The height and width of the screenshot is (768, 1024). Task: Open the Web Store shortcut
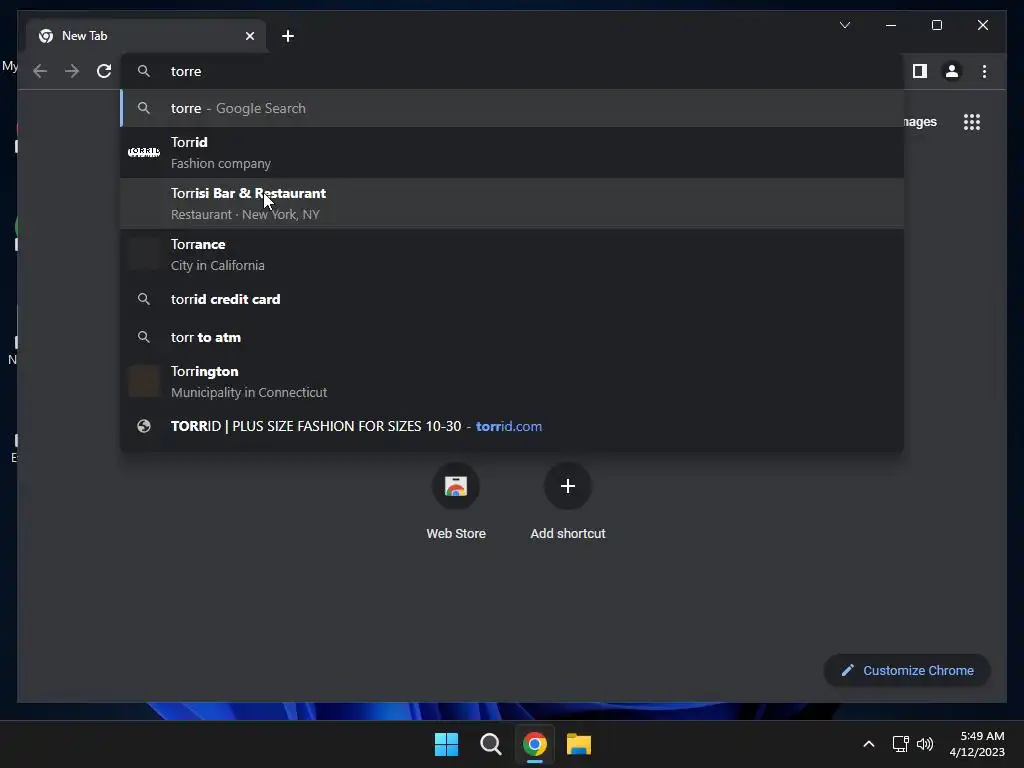click(x=456, y=502)
